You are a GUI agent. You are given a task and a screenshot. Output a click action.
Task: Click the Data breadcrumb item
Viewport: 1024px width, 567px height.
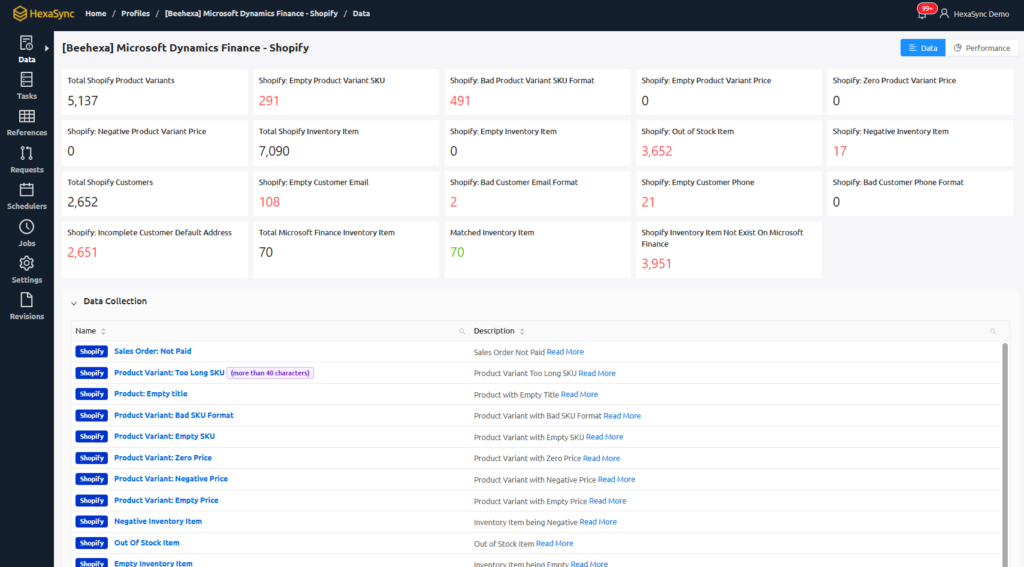(361, 13)
